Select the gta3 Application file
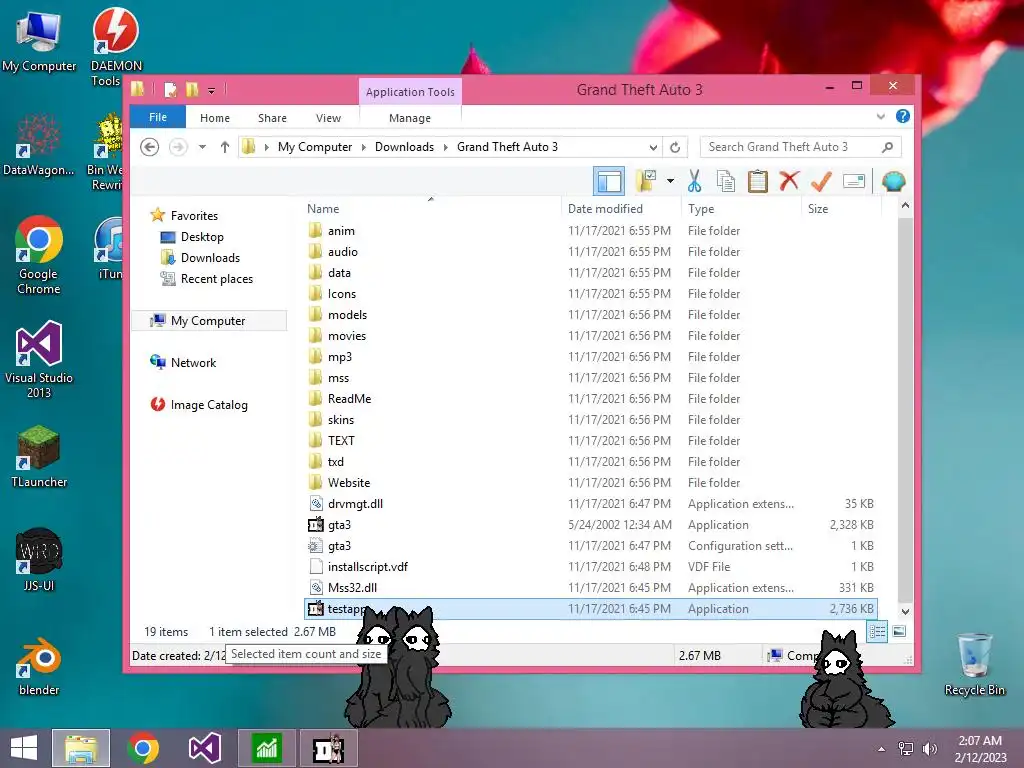The height and width of the screenshot is (768, 1024). click(591, 524)
